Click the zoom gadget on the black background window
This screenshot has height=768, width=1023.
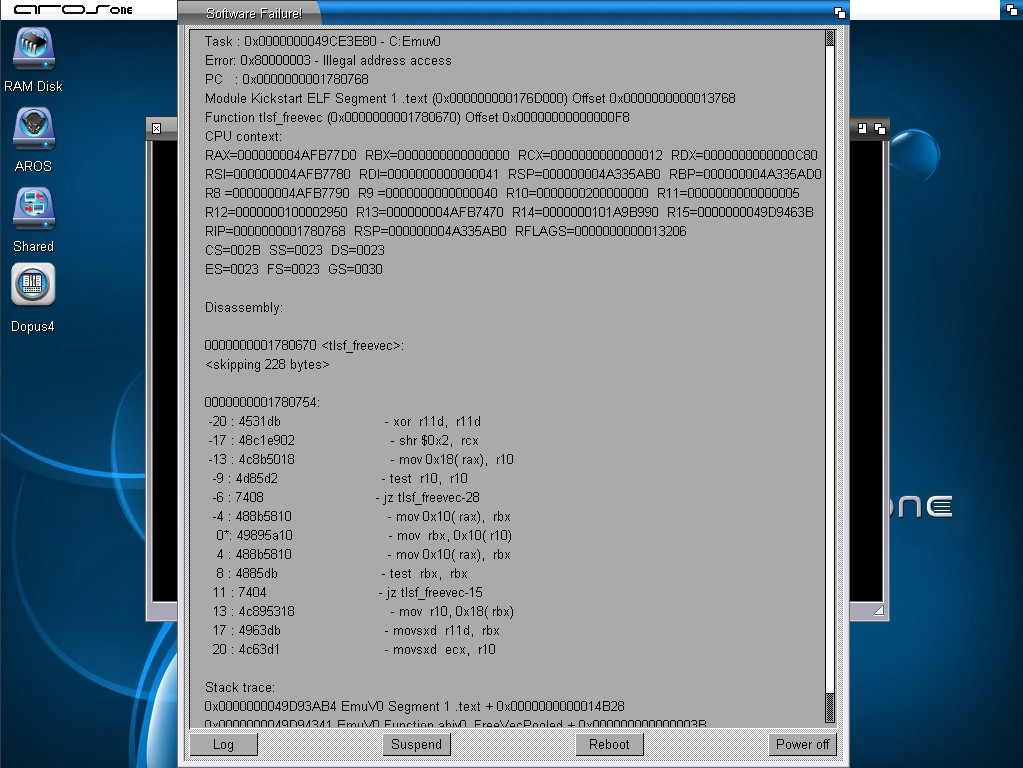863,128
